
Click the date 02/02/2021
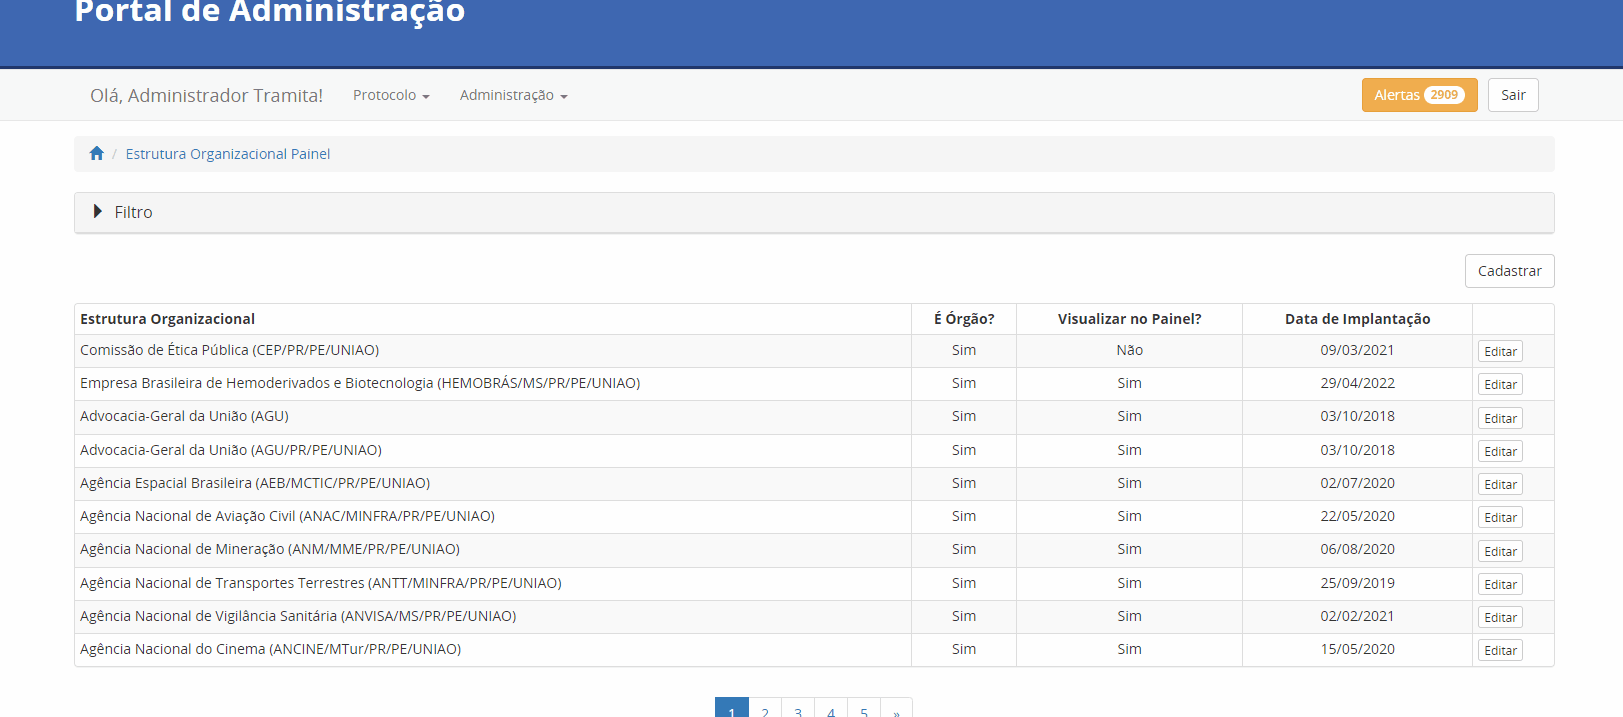(1358, 616)
